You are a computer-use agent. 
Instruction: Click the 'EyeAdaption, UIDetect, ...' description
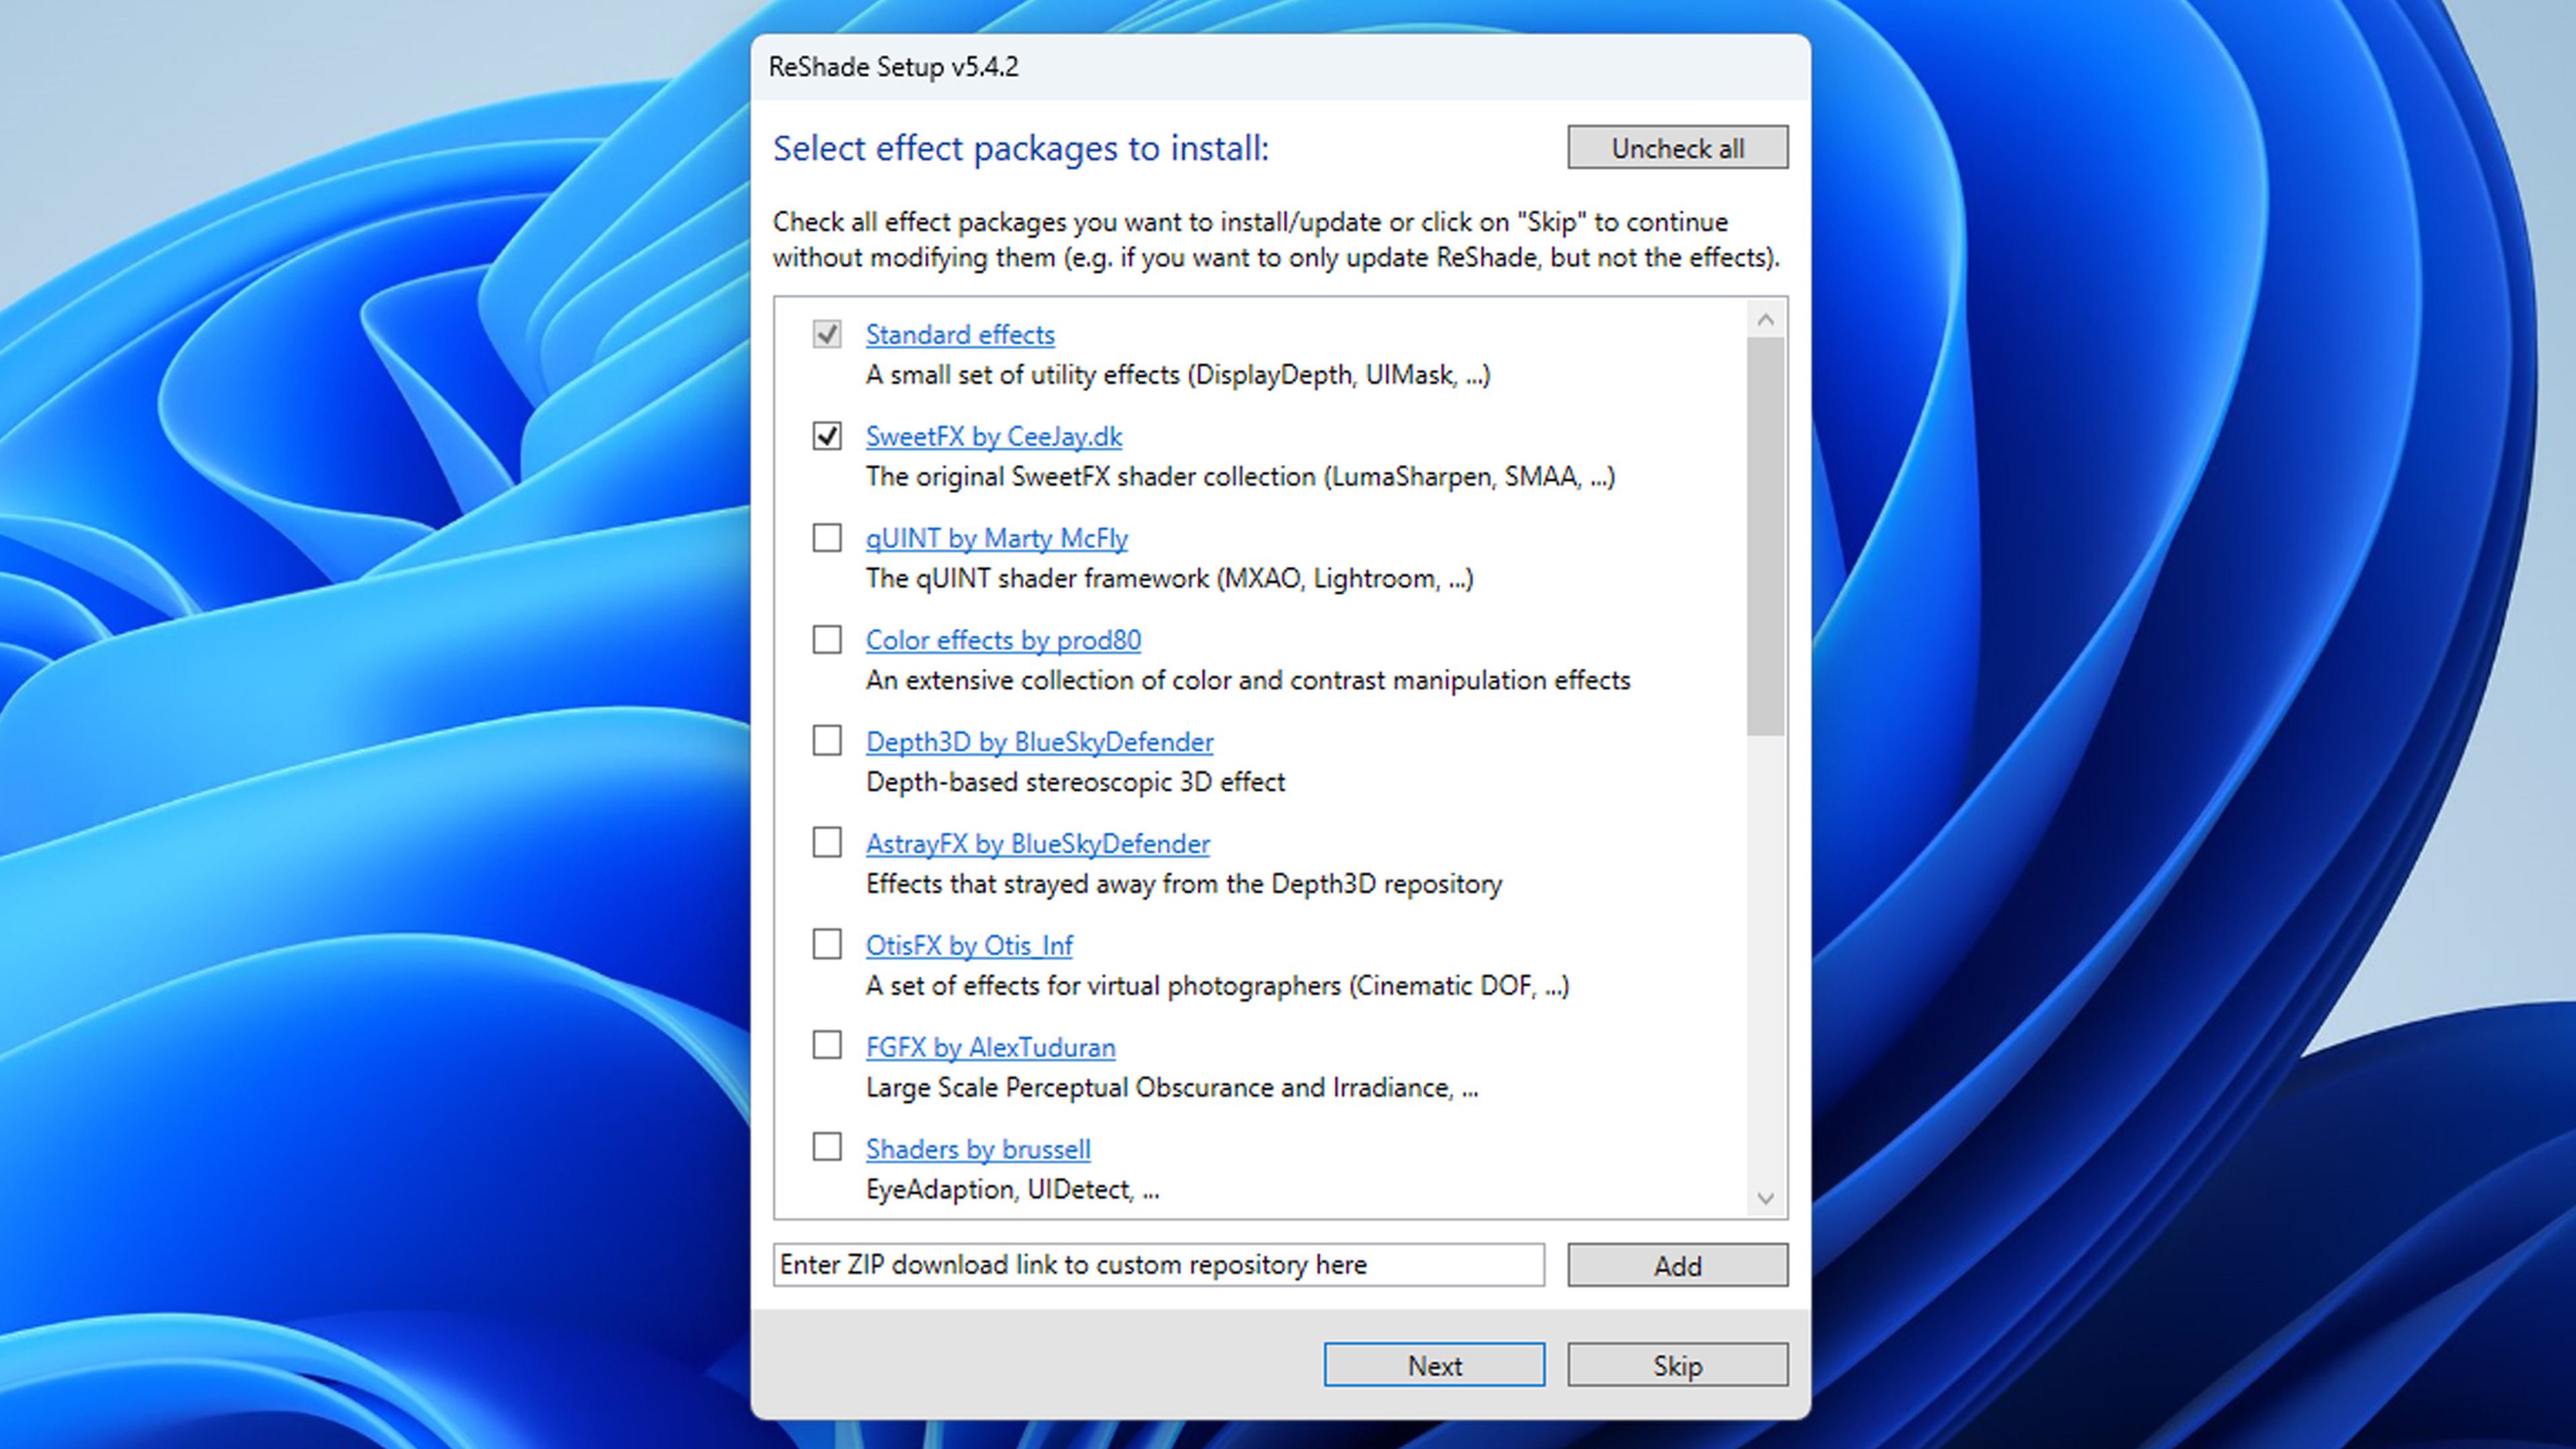tap(1012, 1190)
